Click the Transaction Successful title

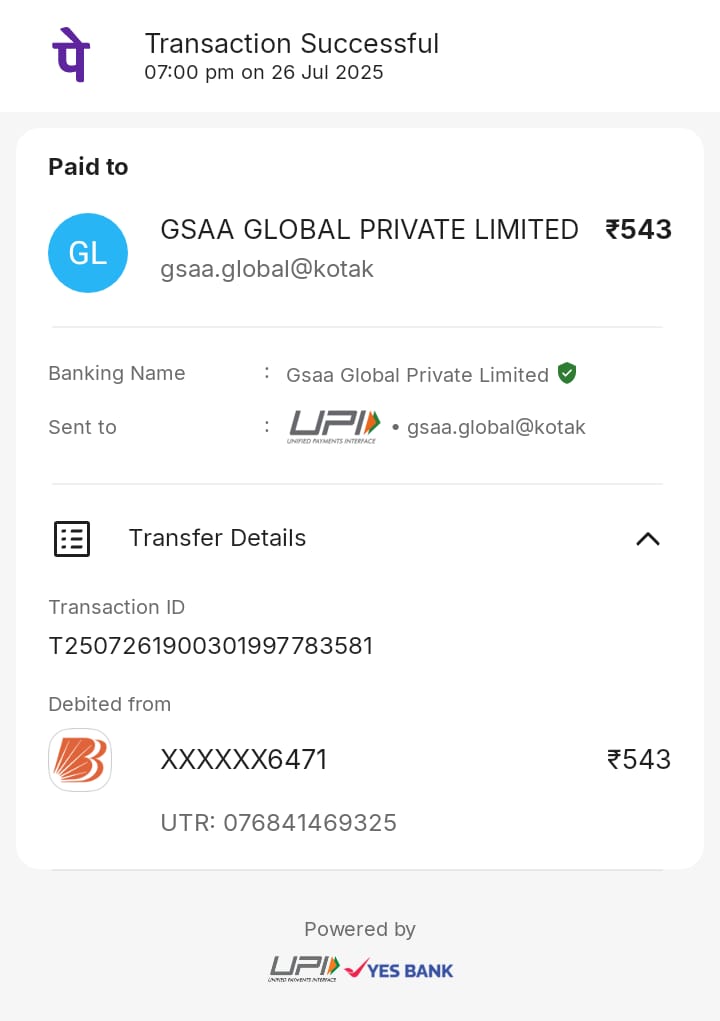point(291,44)
